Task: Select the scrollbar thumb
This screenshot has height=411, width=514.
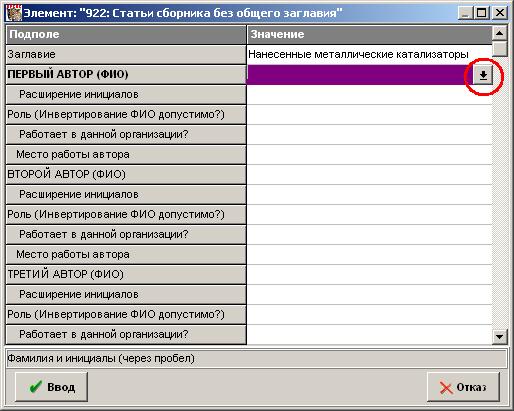Action: [499, 48]
